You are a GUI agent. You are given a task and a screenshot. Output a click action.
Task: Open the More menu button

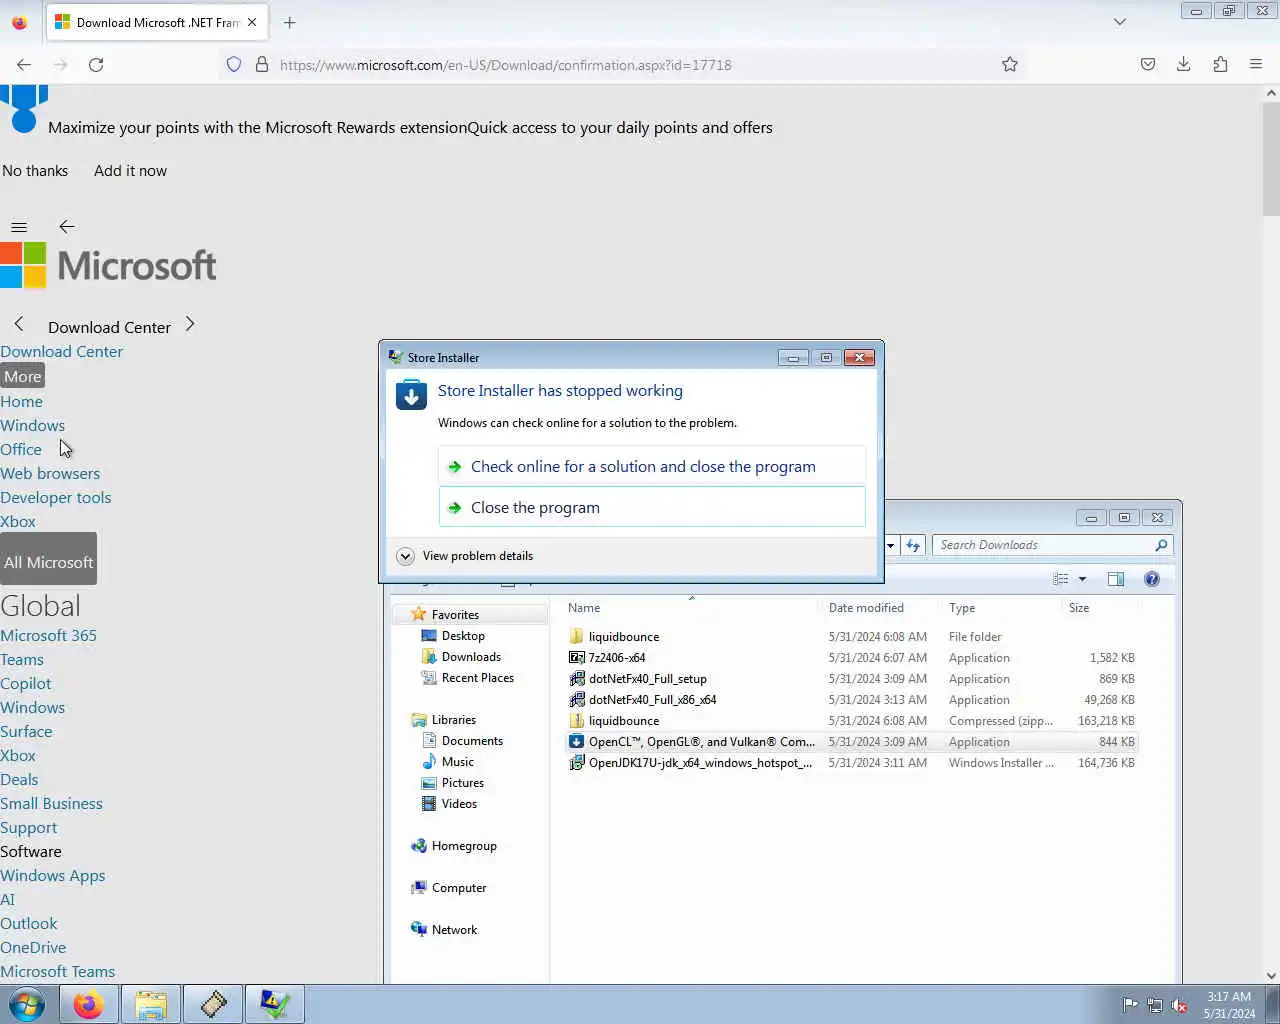(x=23, y=377)
